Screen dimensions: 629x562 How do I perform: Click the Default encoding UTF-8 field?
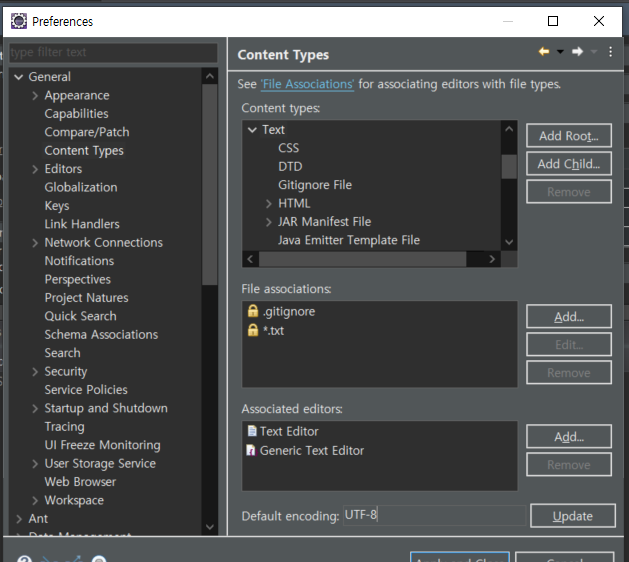[434, 515]
